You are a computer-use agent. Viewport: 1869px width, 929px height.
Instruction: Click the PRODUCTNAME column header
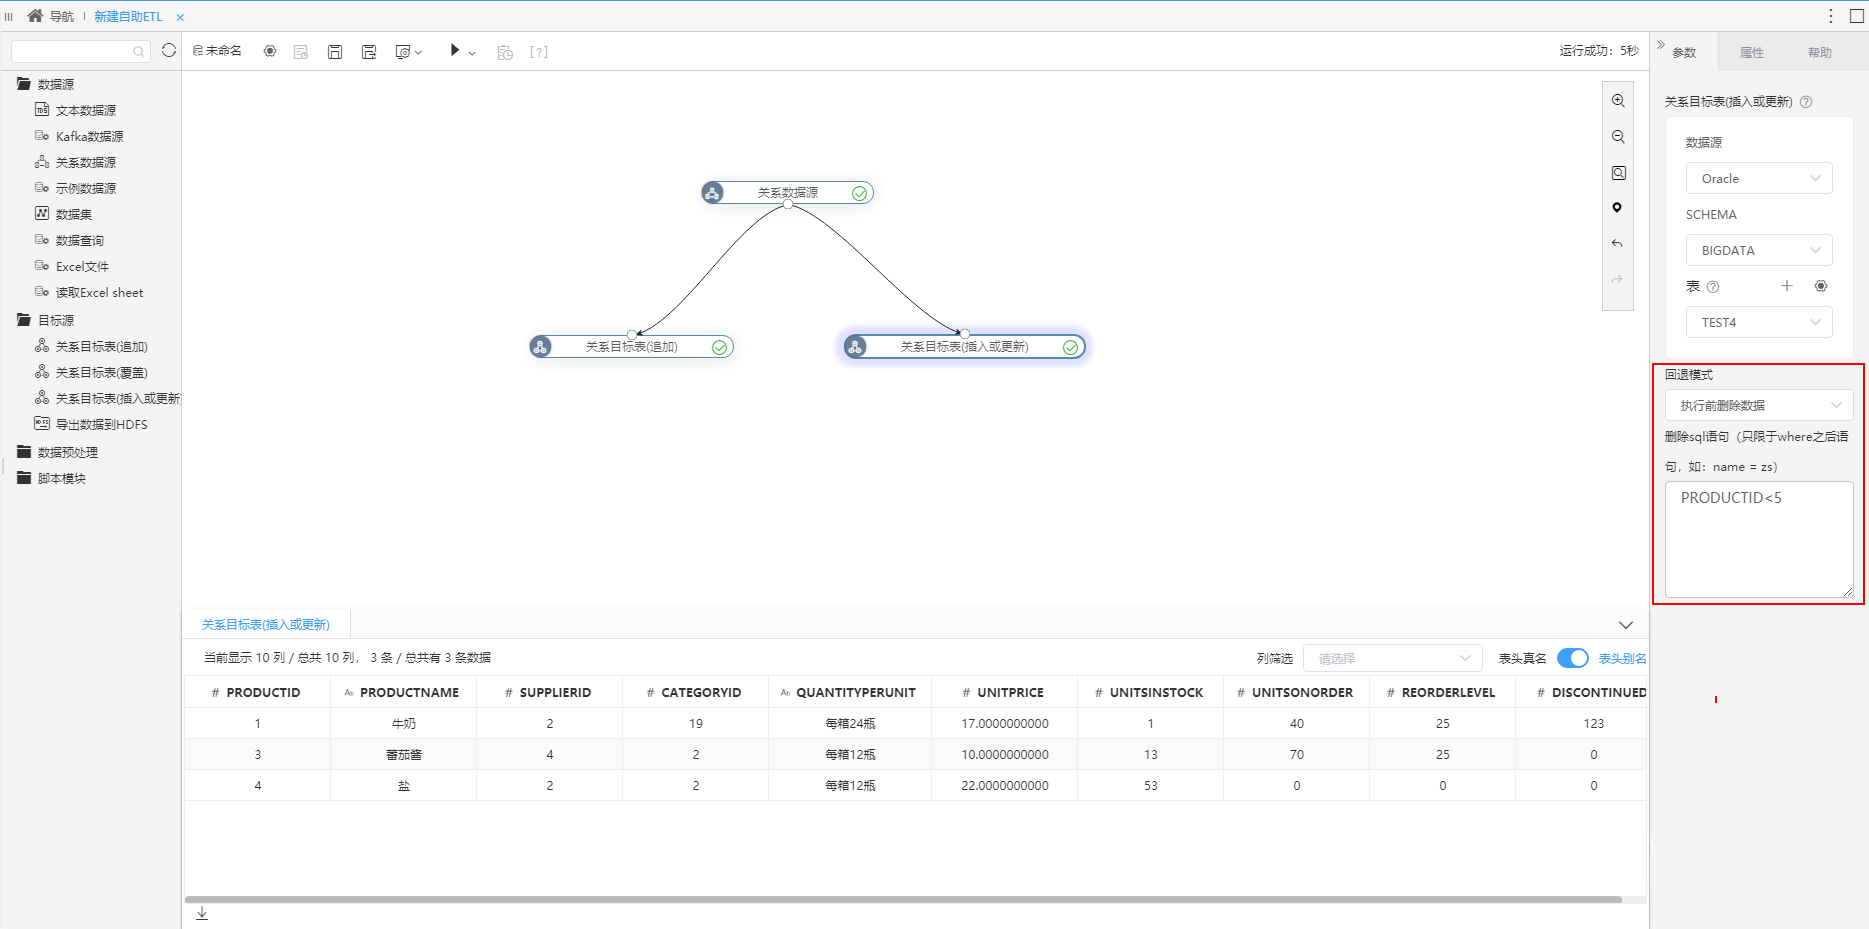pos(403,693)
